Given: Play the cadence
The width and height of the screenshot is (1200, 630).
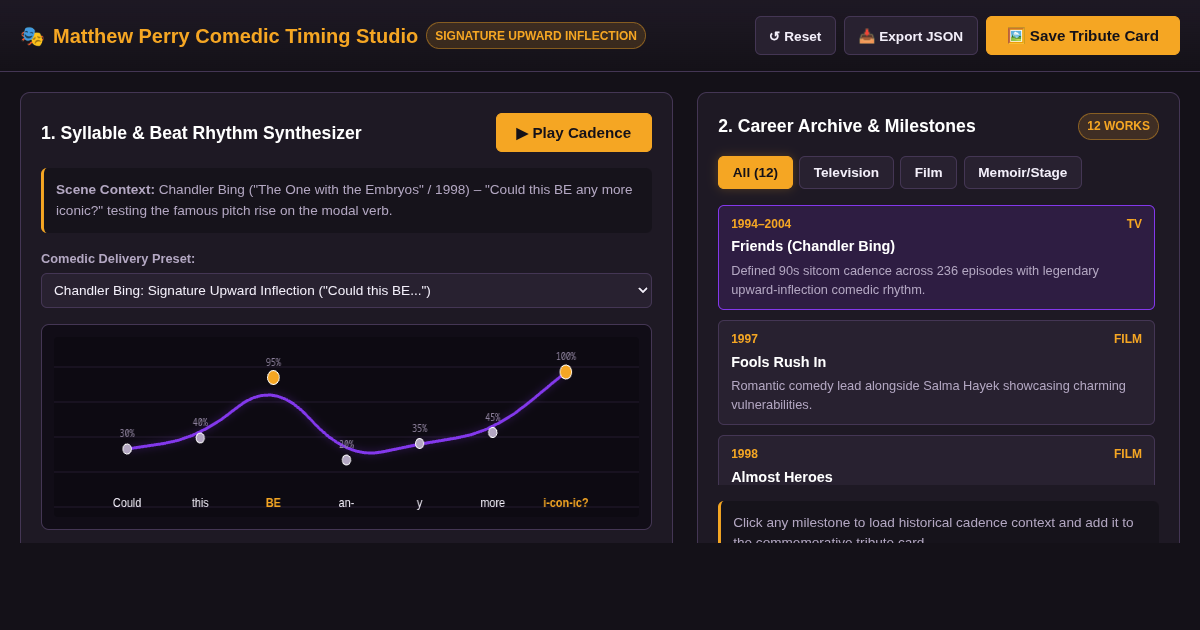Looking at the screenshot, I should tap(574, 133).
